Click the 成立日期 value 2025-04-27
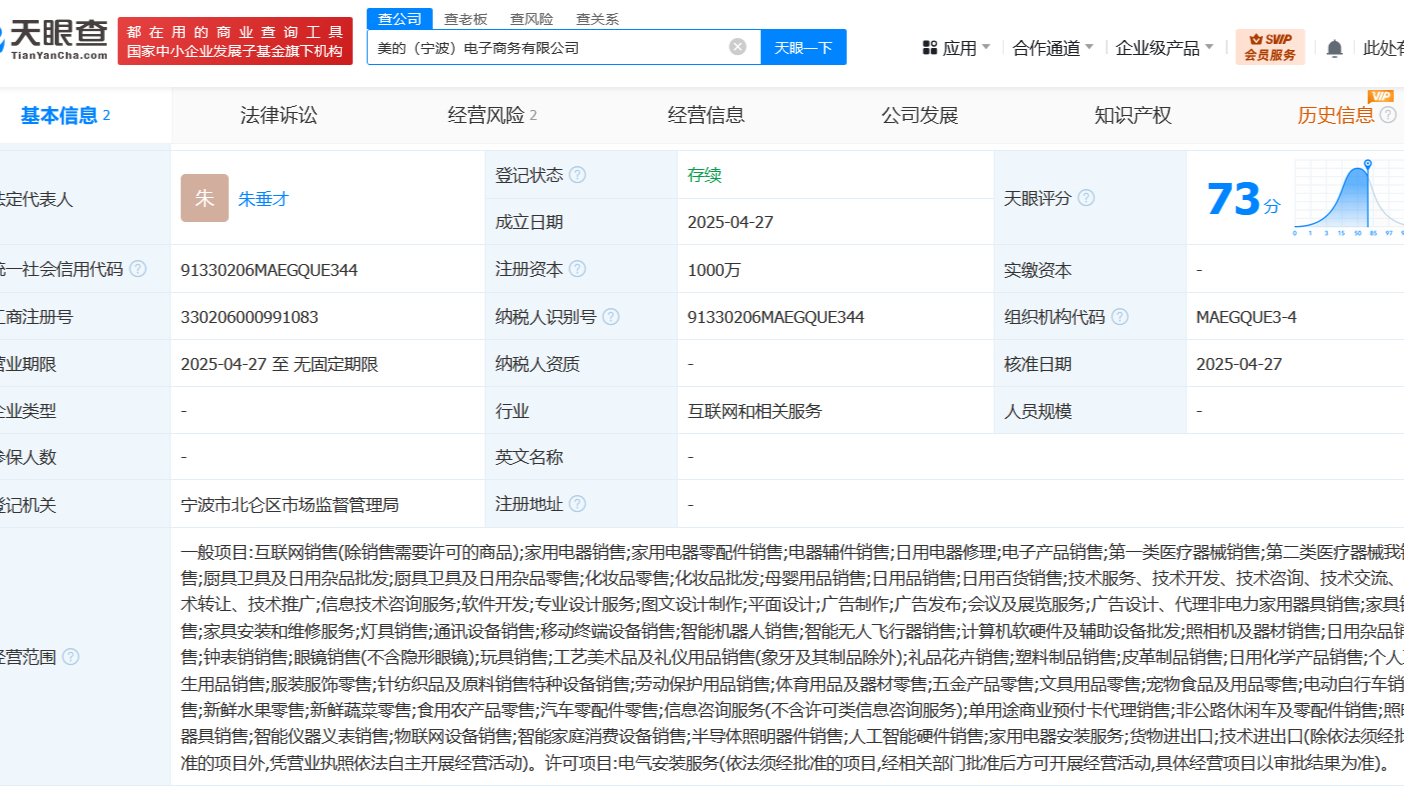The image size is (1404, 790). pos(730,222)
